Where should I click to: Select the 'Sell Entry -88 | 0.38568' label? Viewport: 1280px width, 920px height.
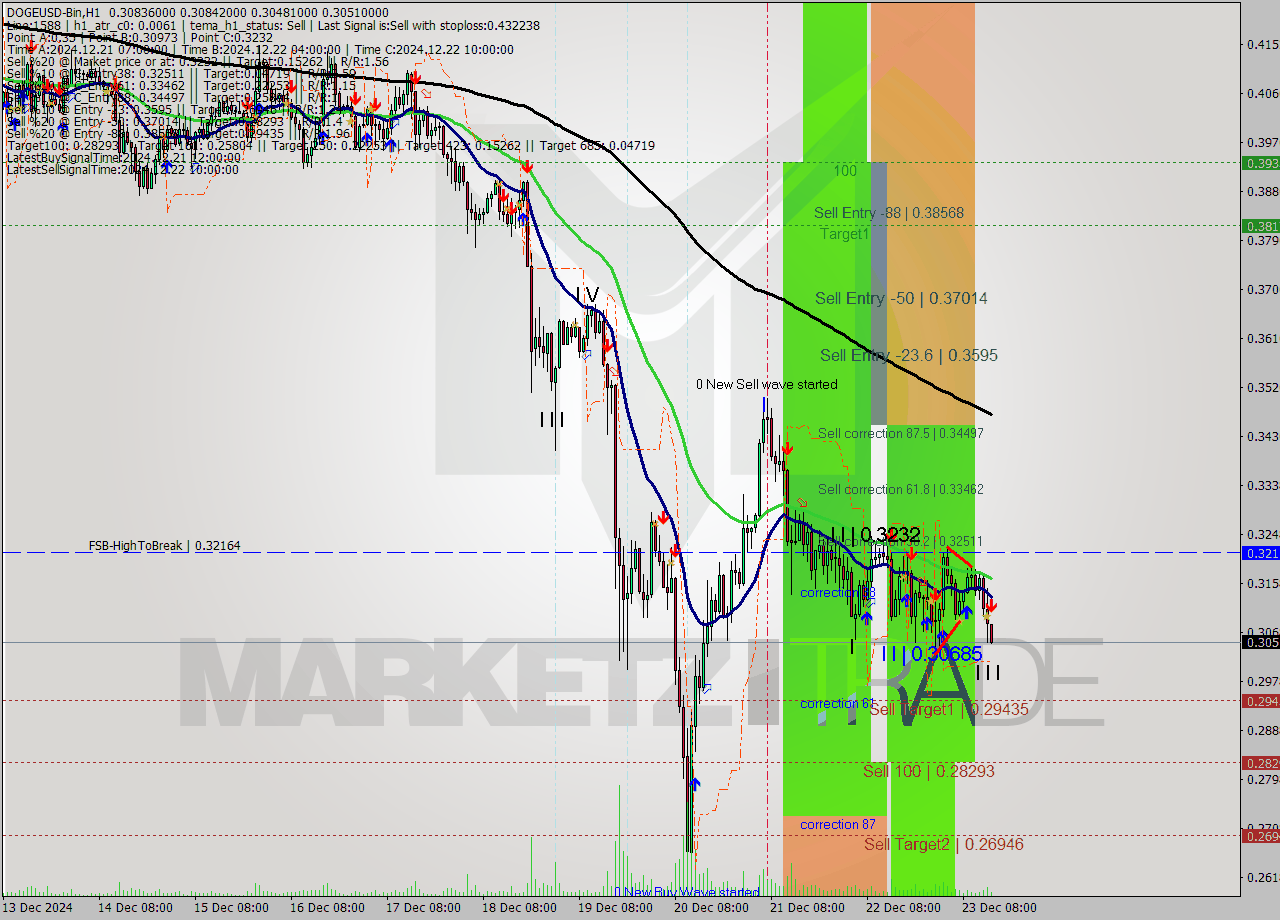(889, 213)
